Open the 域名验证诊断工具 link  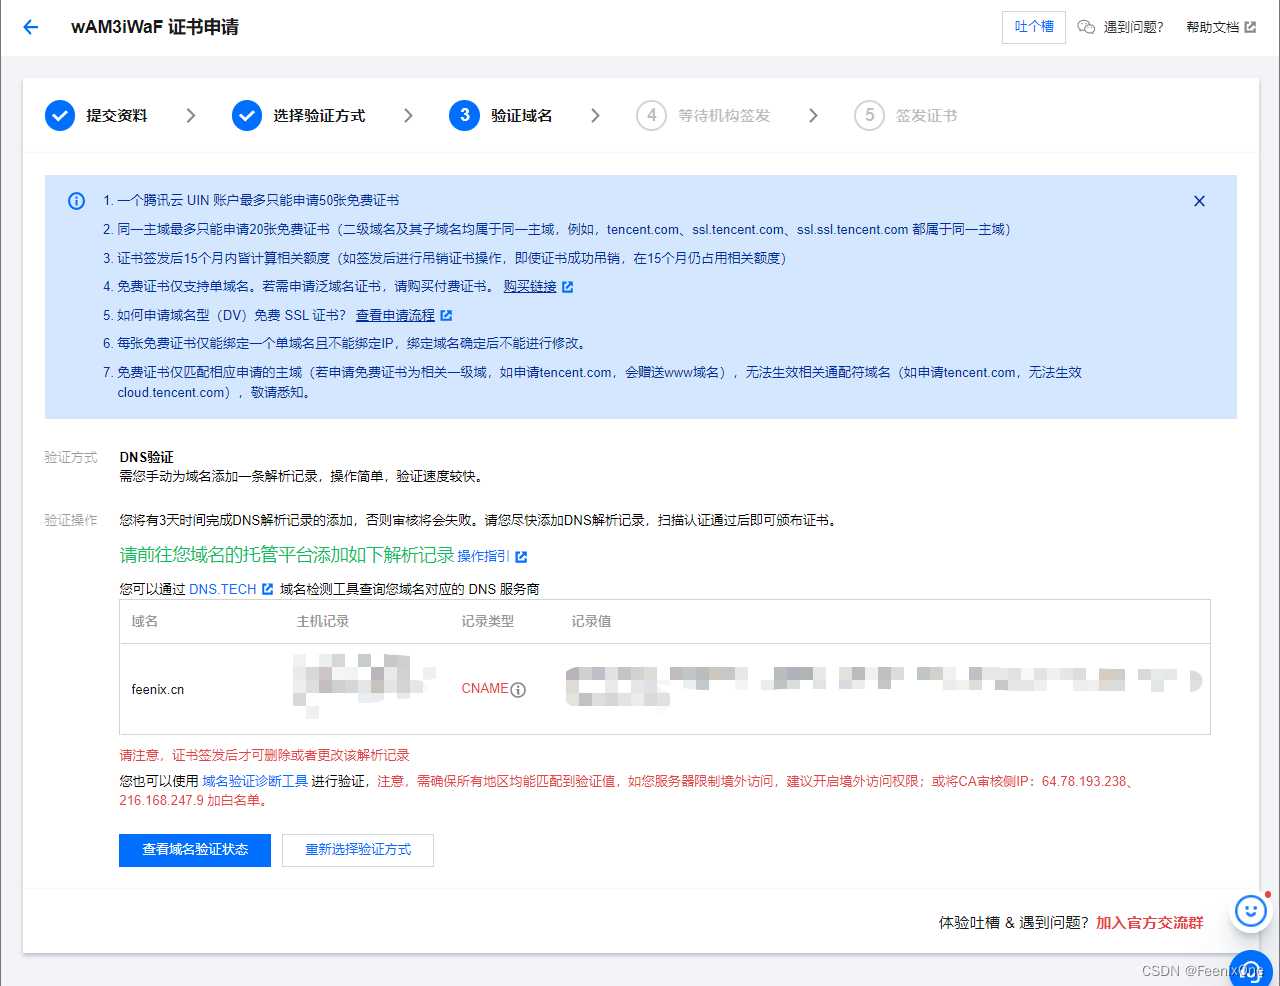point(255,781)
